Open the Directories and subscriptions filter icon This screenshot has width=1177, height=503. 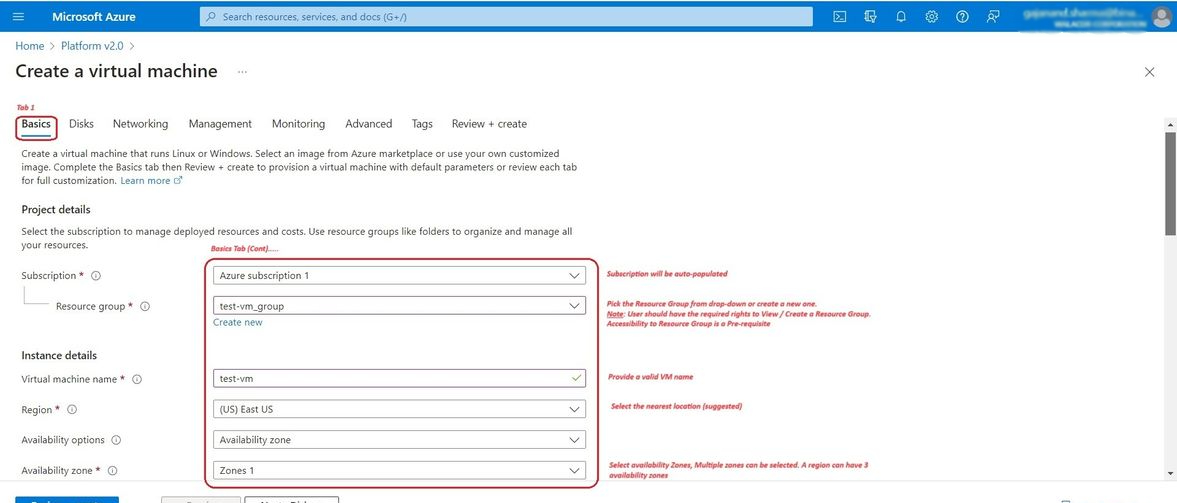[871, 17]
